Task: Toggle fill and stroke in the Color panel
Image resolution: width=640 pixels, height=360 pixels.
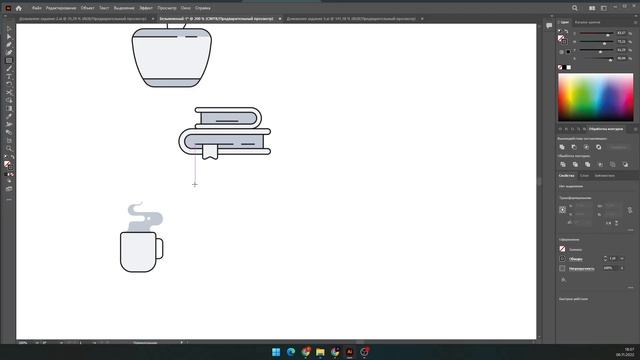Action: pyautogui.click(x=562, y=39)
